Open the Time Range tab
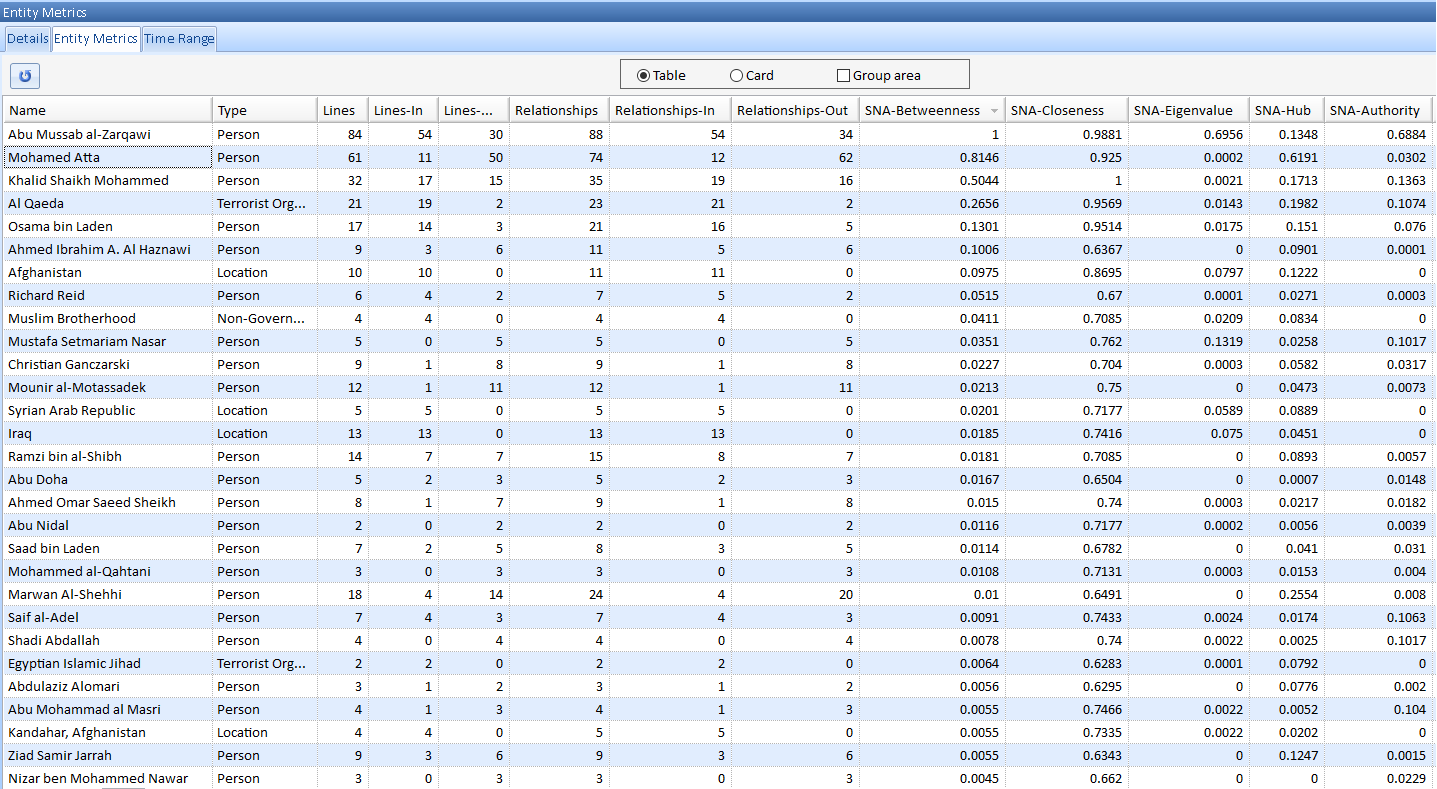The image size is (1437, 789). pyautogui.click(x=178, y=38)
